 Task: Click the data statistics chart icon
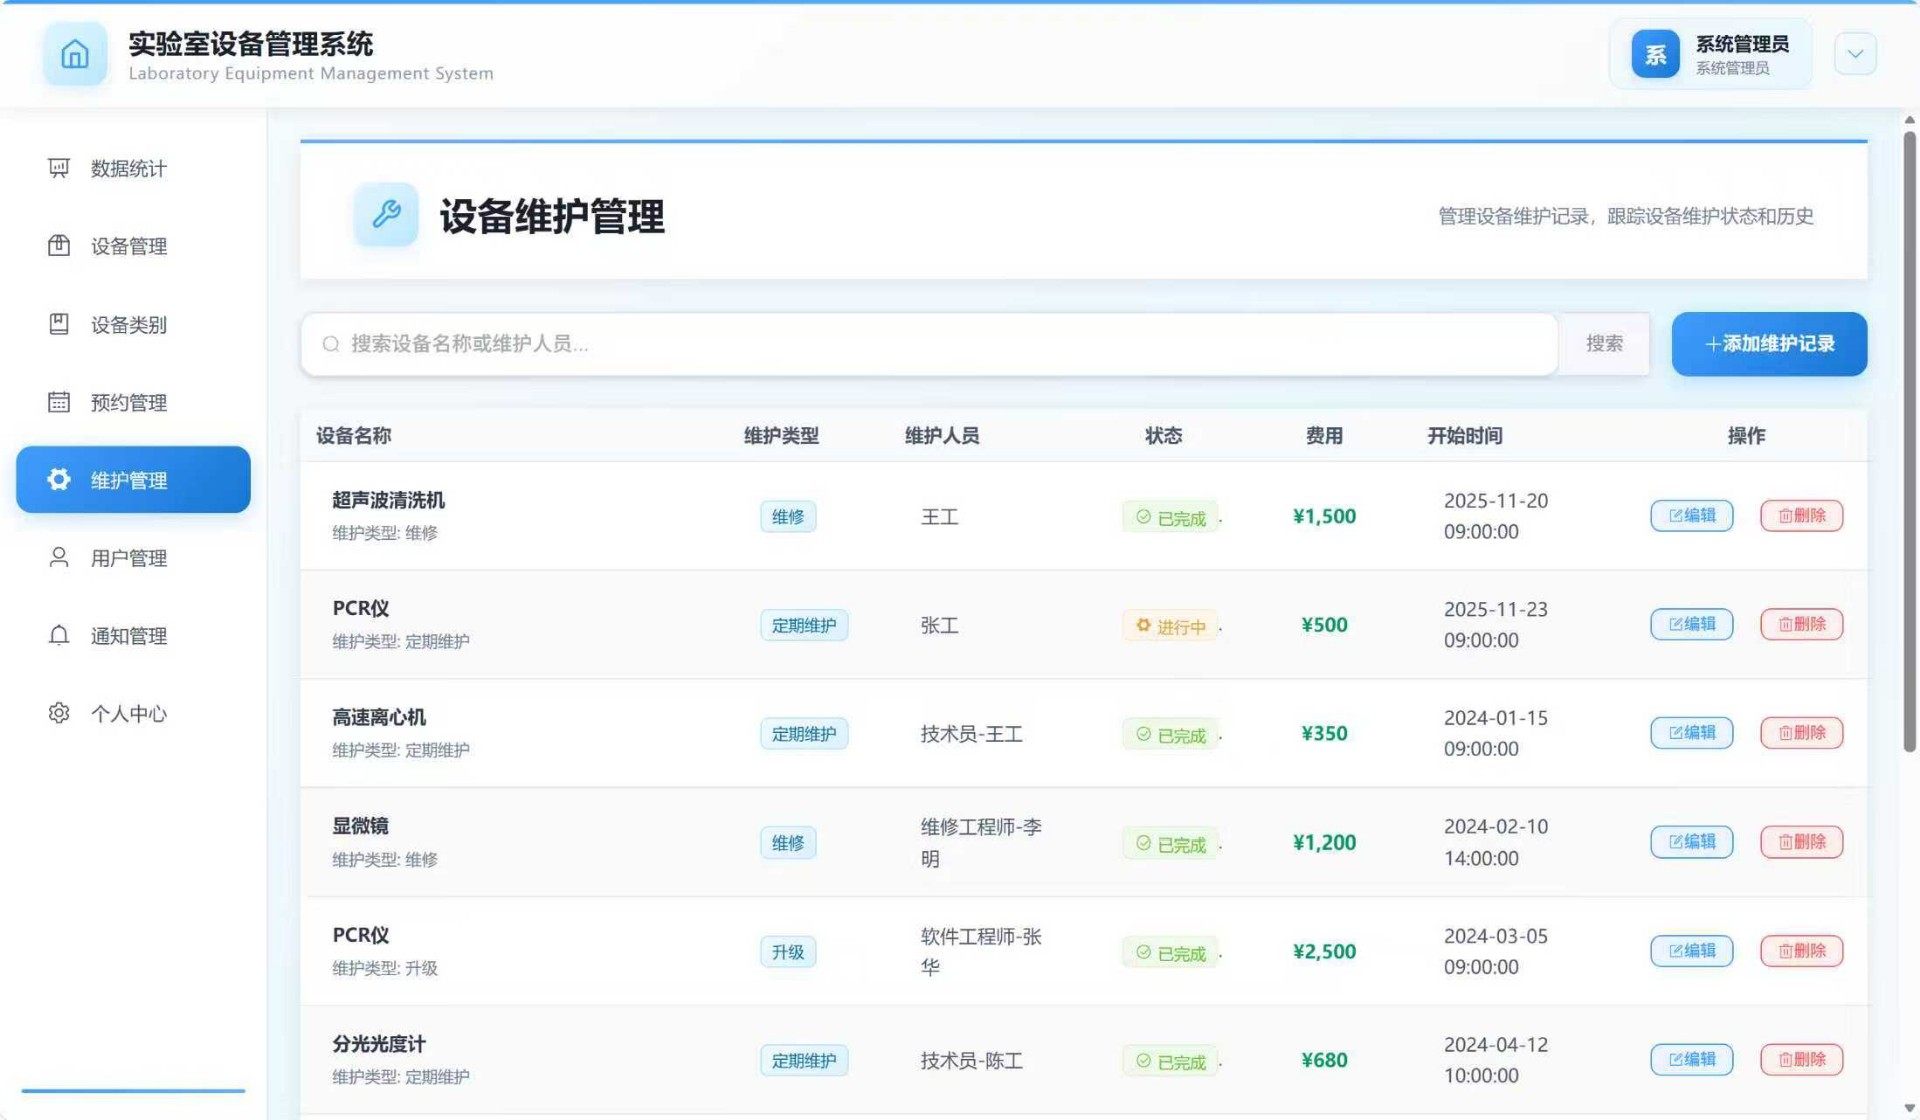(x=59, y=167)
